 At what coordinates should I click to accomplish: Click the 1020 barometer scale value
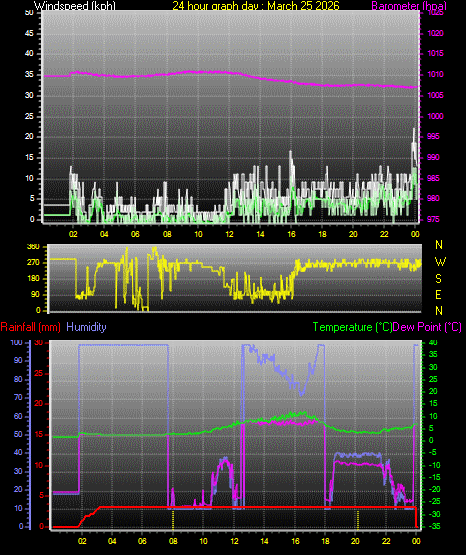[436, 33]
